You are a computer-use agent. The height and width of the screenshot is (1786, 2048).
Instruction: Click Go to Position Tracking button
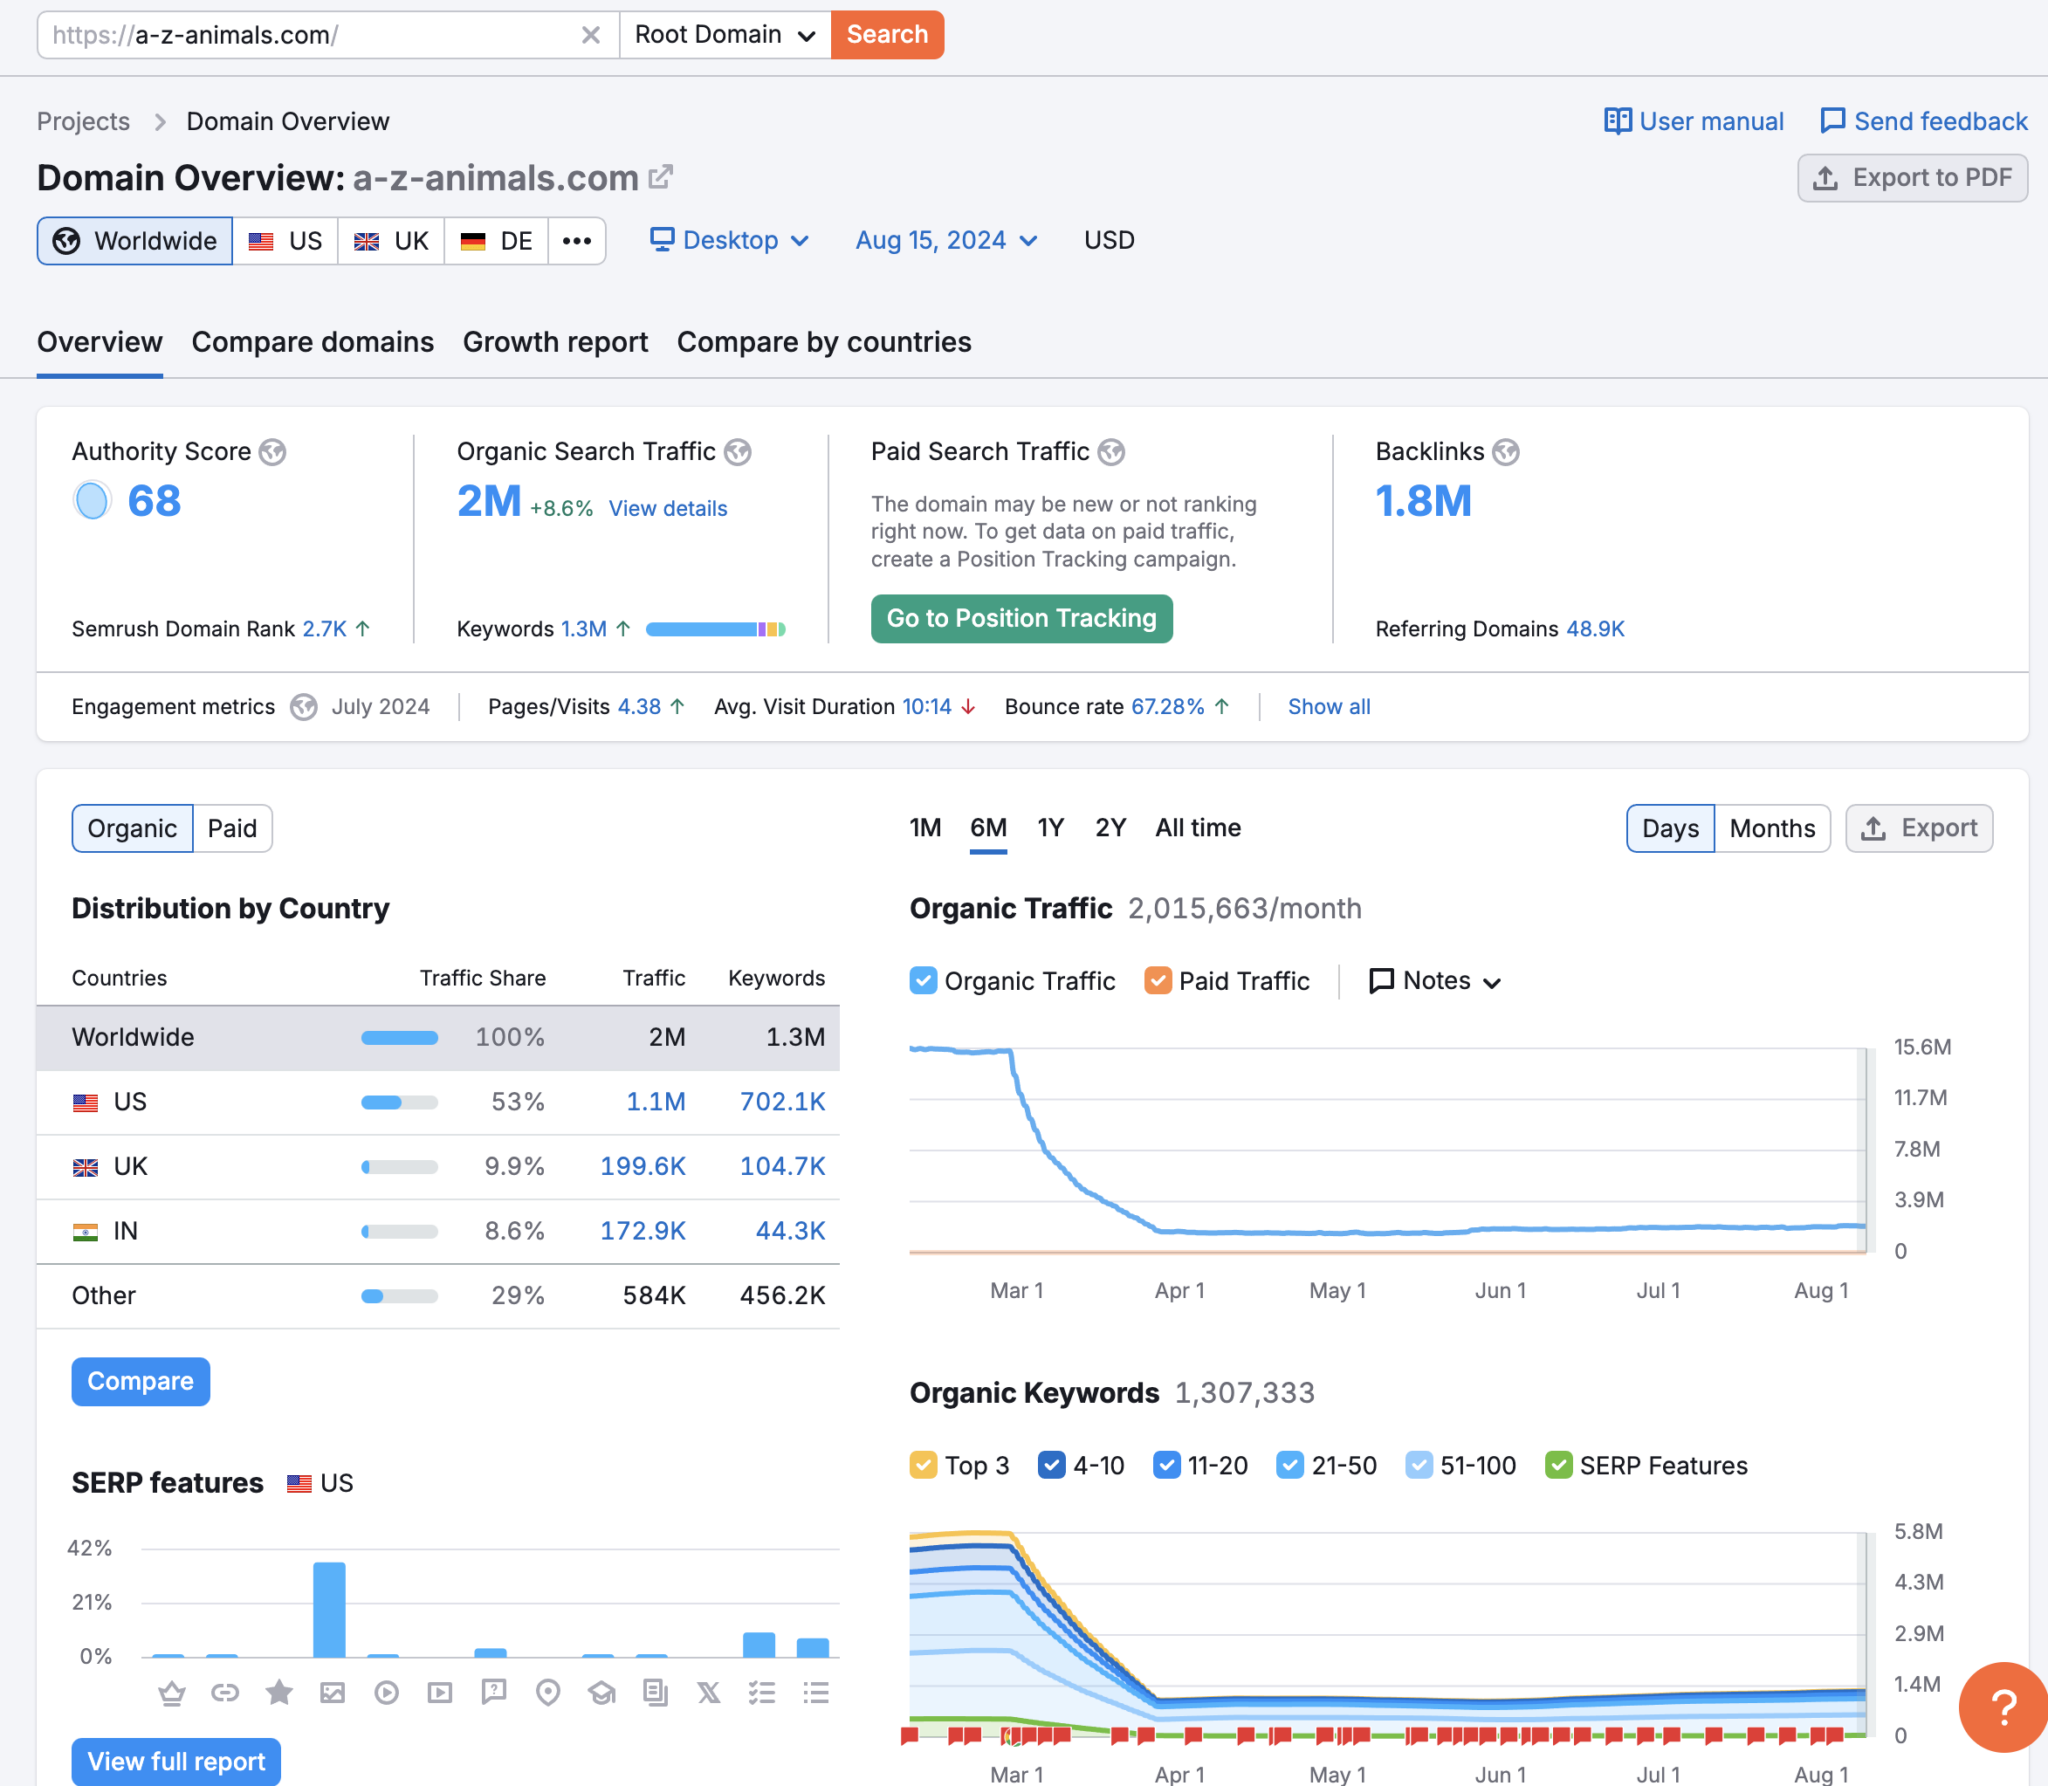tap(1021, 618)
